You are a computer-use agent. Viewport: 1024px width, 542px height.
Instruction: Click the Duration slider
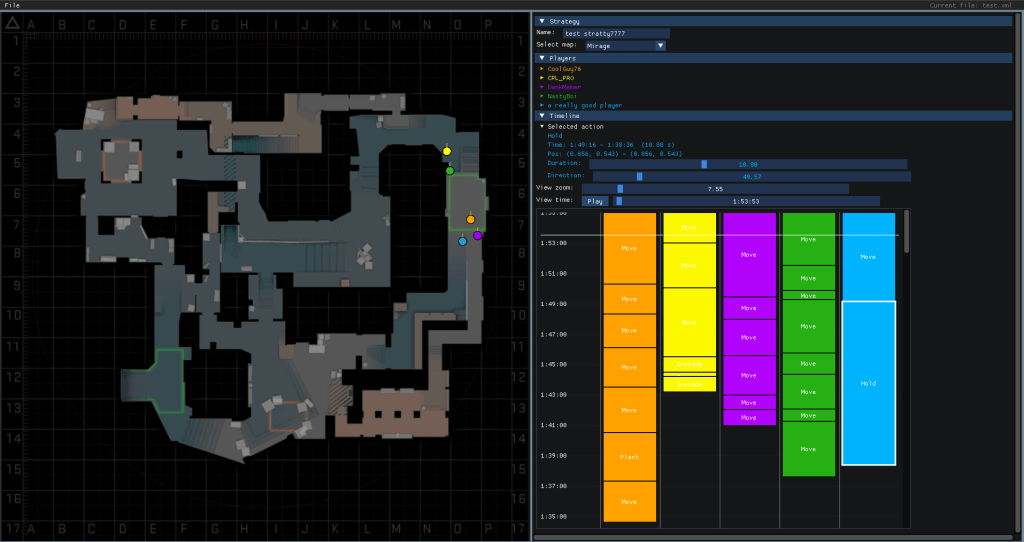(748, 163)
